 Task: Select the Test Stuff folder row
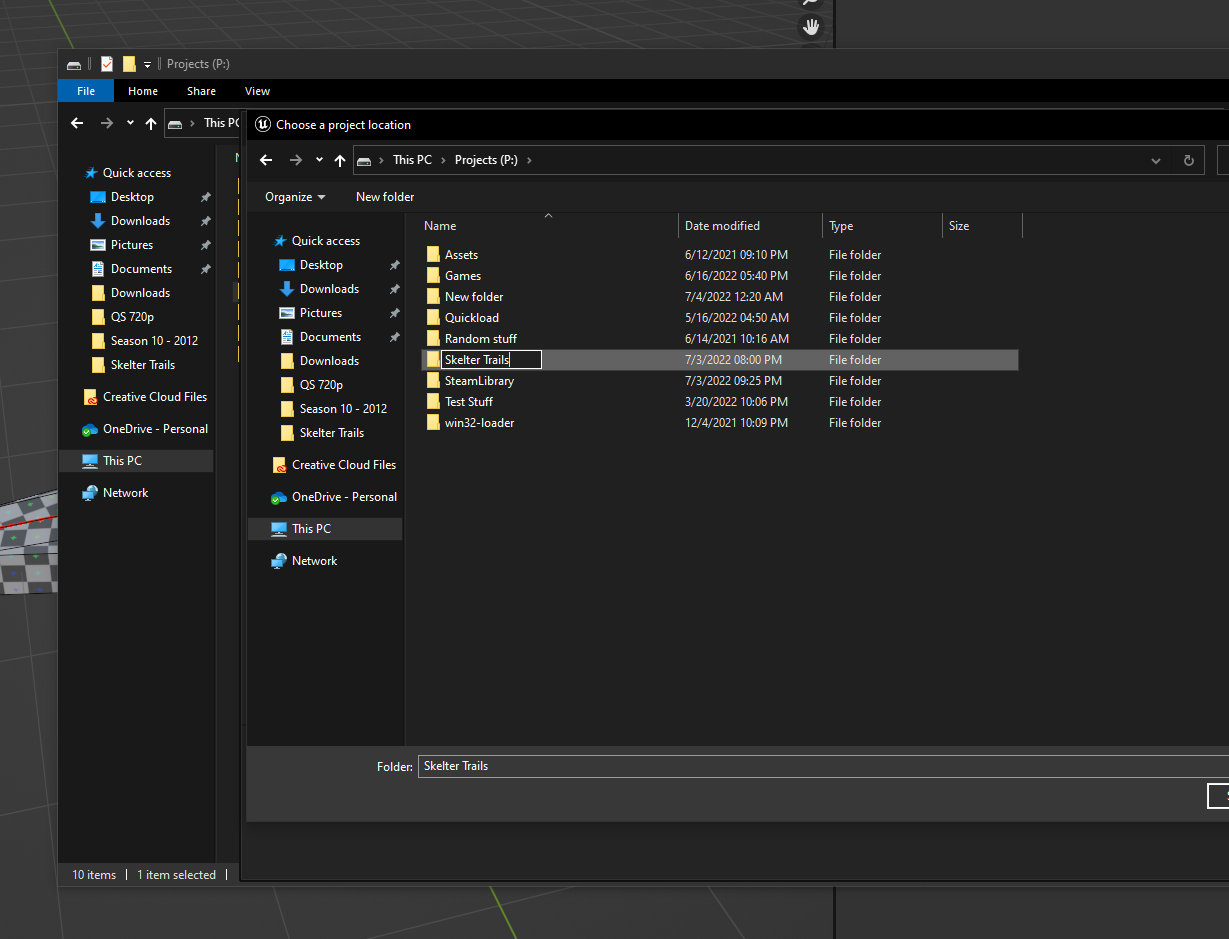click(x=720, y=402)
